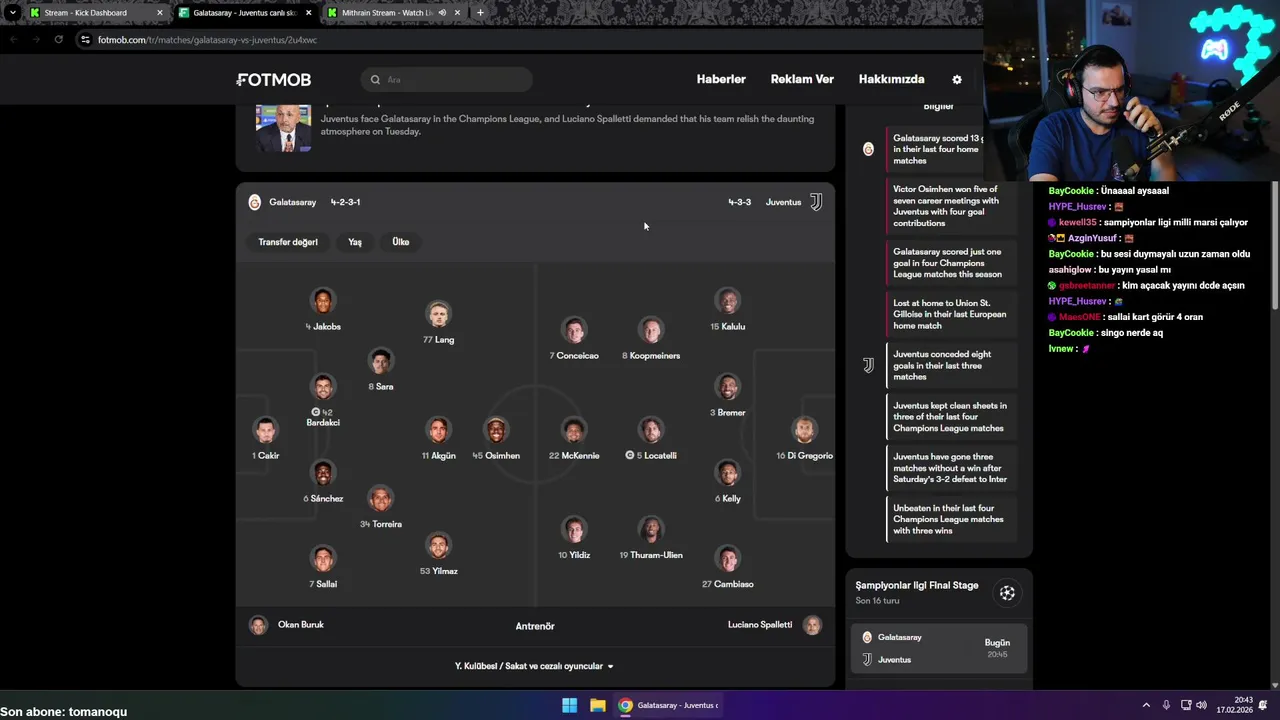Click the FotMob logo
Screen dimensions: 1280x720
[274, 79]
